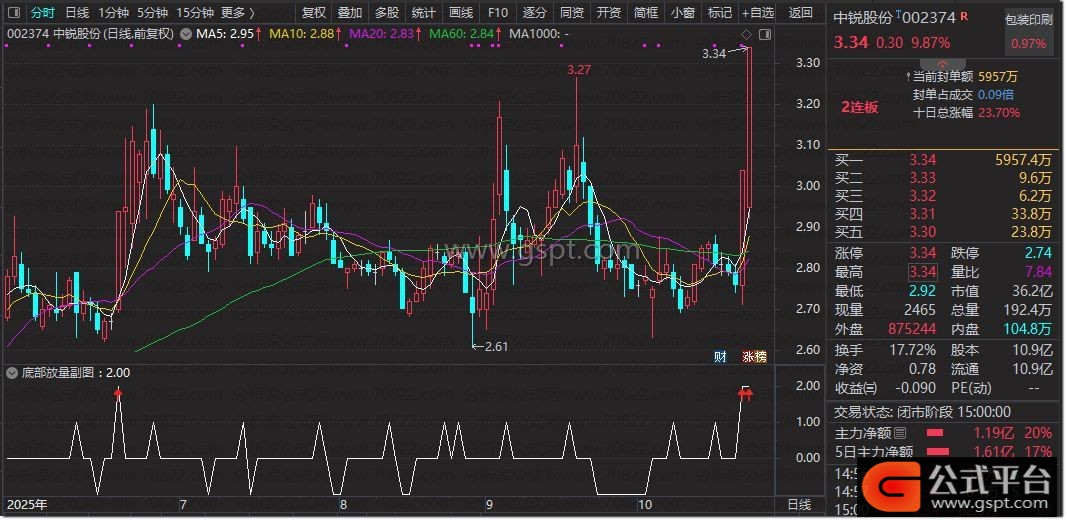1067x520 pixels.
Task: Click the red R badge beside stock code
Action: point(965,17)
